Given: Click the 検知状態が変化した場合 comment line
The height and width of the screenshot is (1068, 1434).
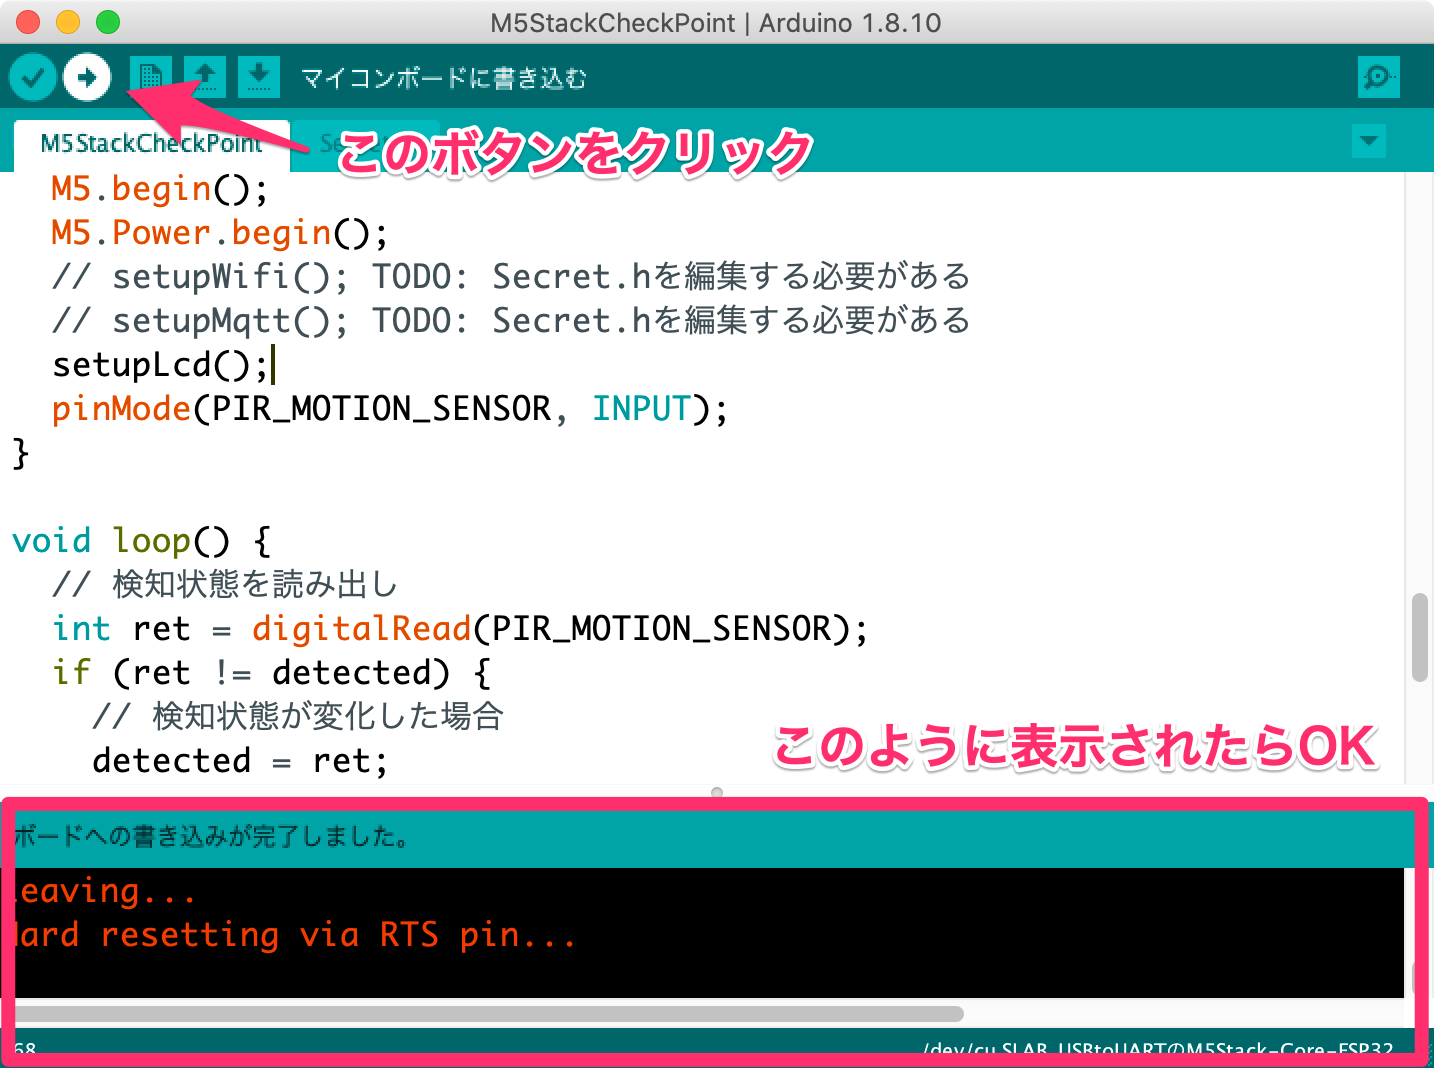Looking at the screenshot, I should pos(298,717).
